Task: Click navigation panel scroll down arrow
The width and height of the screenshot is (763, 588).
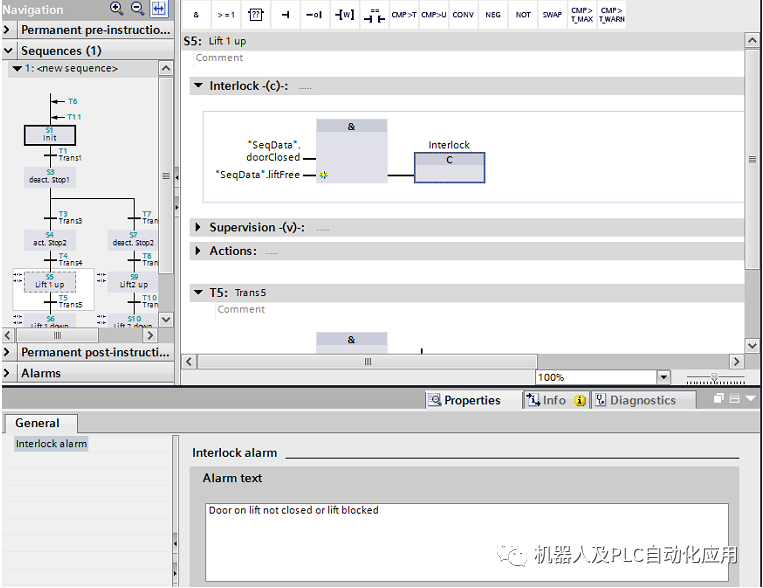Action: tap(166, 320)
